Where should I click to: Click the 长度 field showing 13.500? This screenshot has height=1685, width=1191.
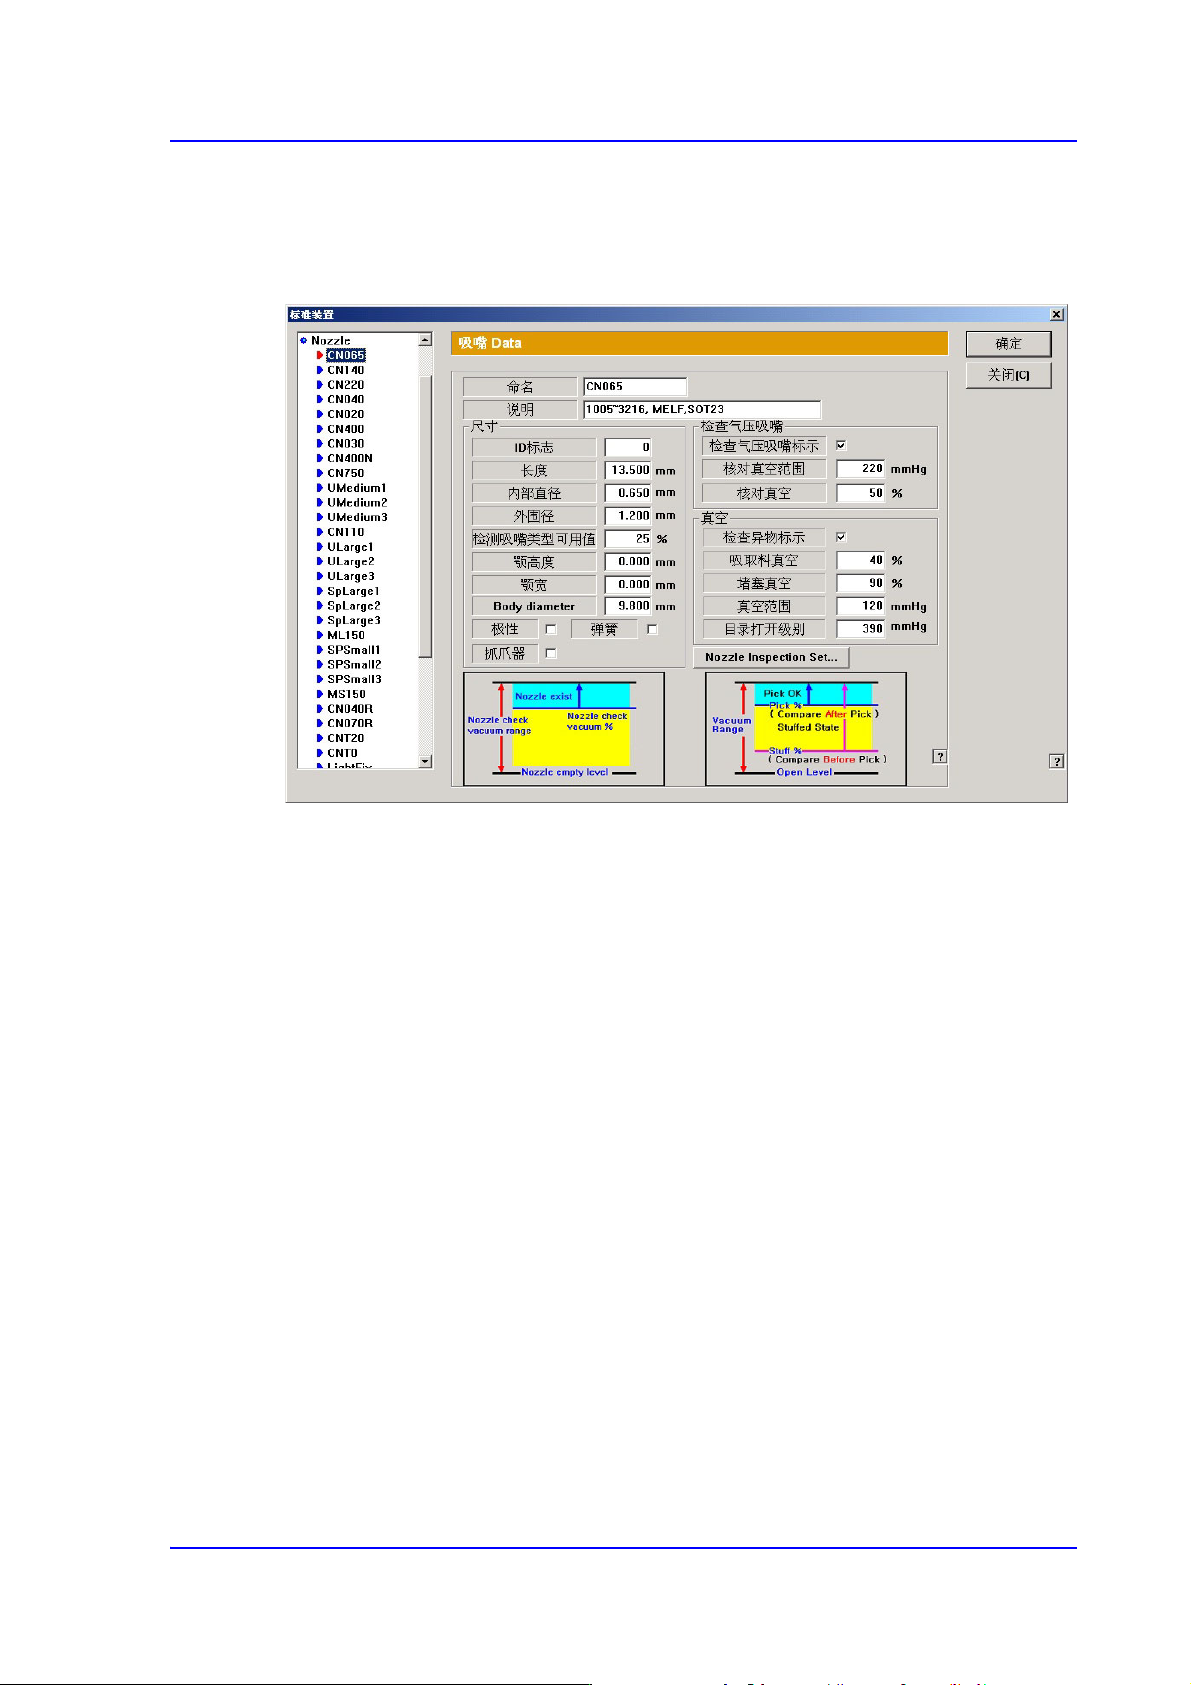click(628, 470)
